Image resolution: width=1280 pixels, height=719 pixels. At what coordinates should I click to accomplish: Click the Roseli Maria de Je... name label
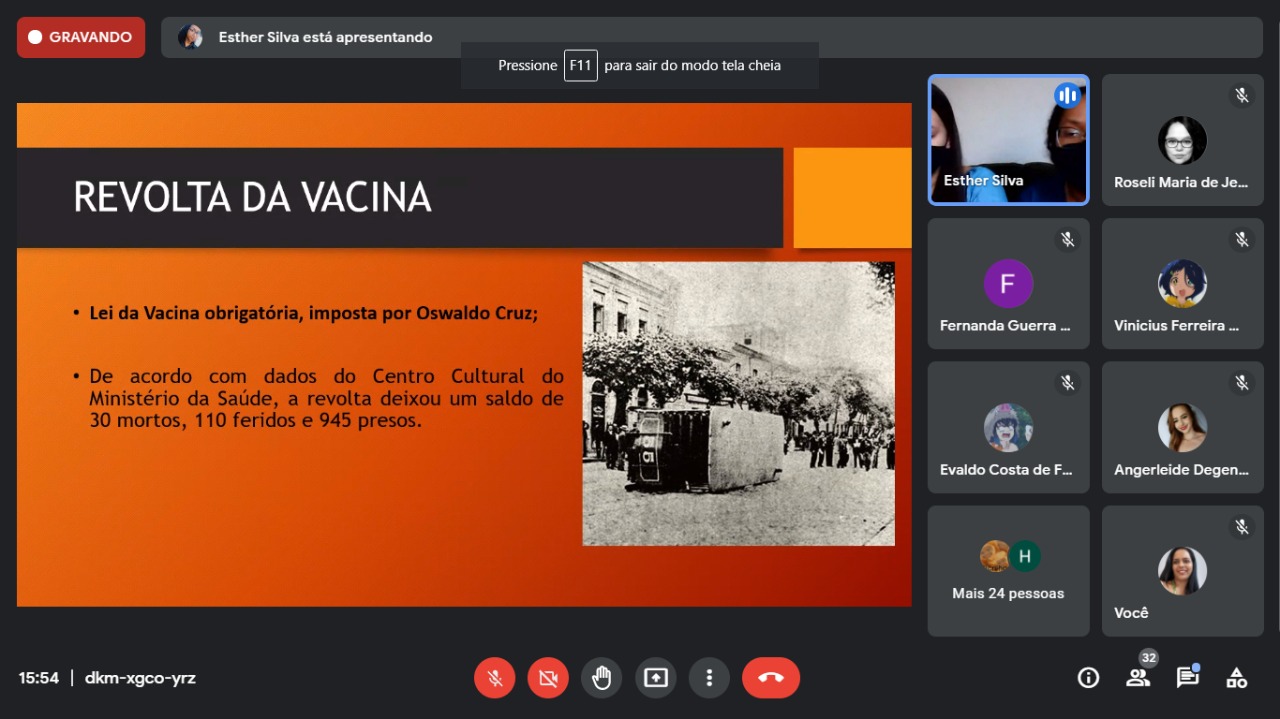tap(1181, 182)
